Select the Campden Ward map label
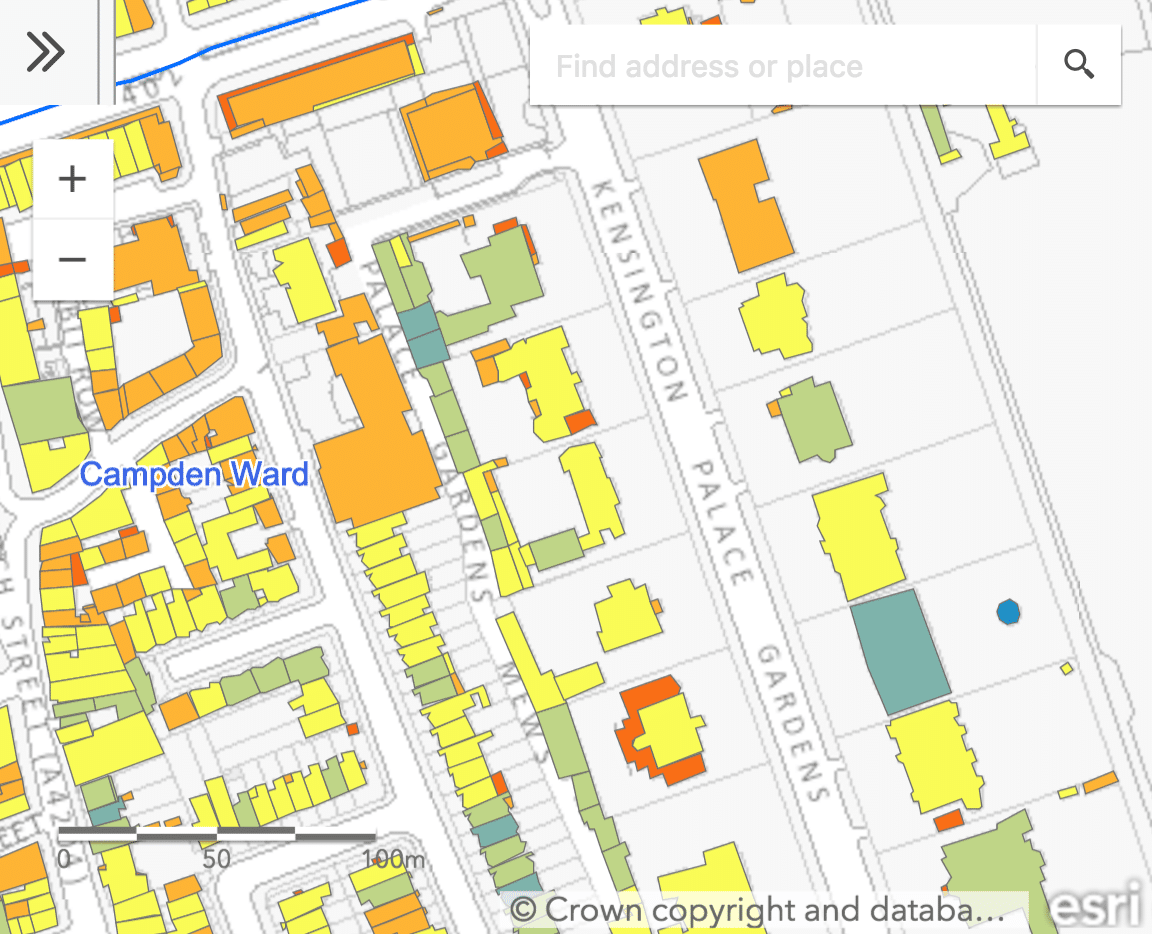Viewport: 1152px width, 934px height. point(194,474)
